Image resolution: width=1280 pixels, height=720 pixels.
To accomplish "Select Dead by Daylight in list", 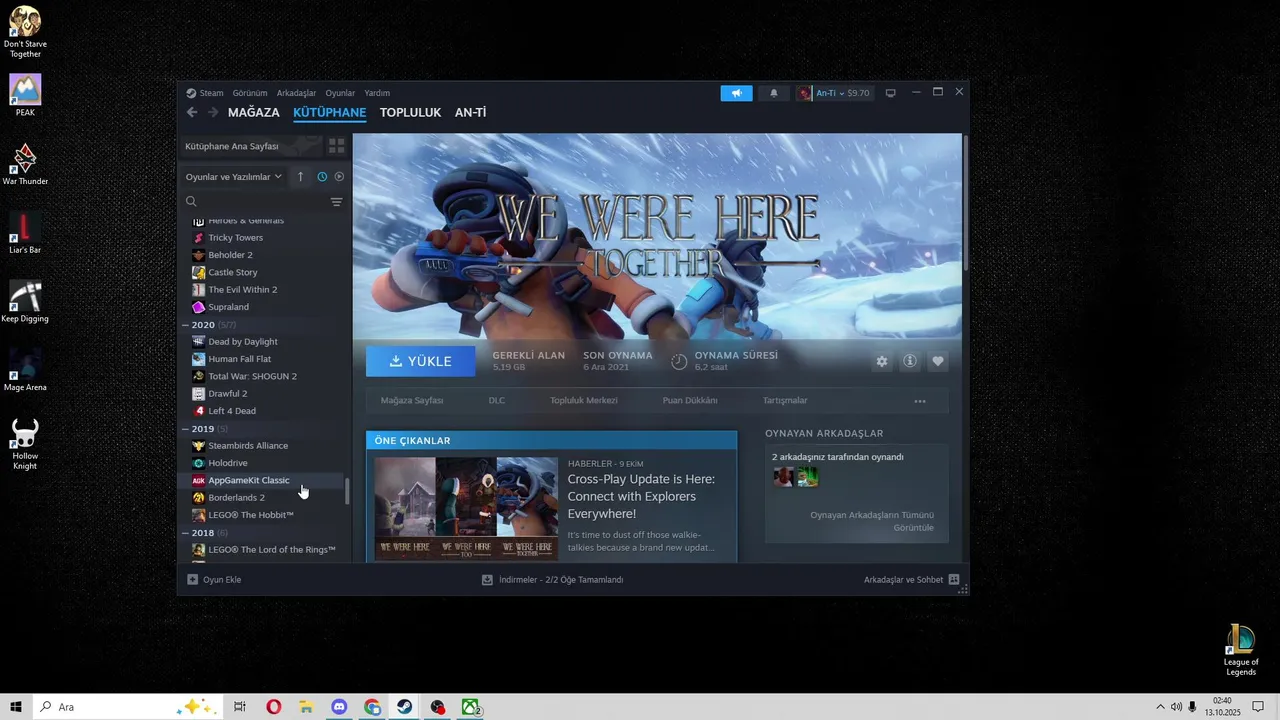I will pos(243,342).
